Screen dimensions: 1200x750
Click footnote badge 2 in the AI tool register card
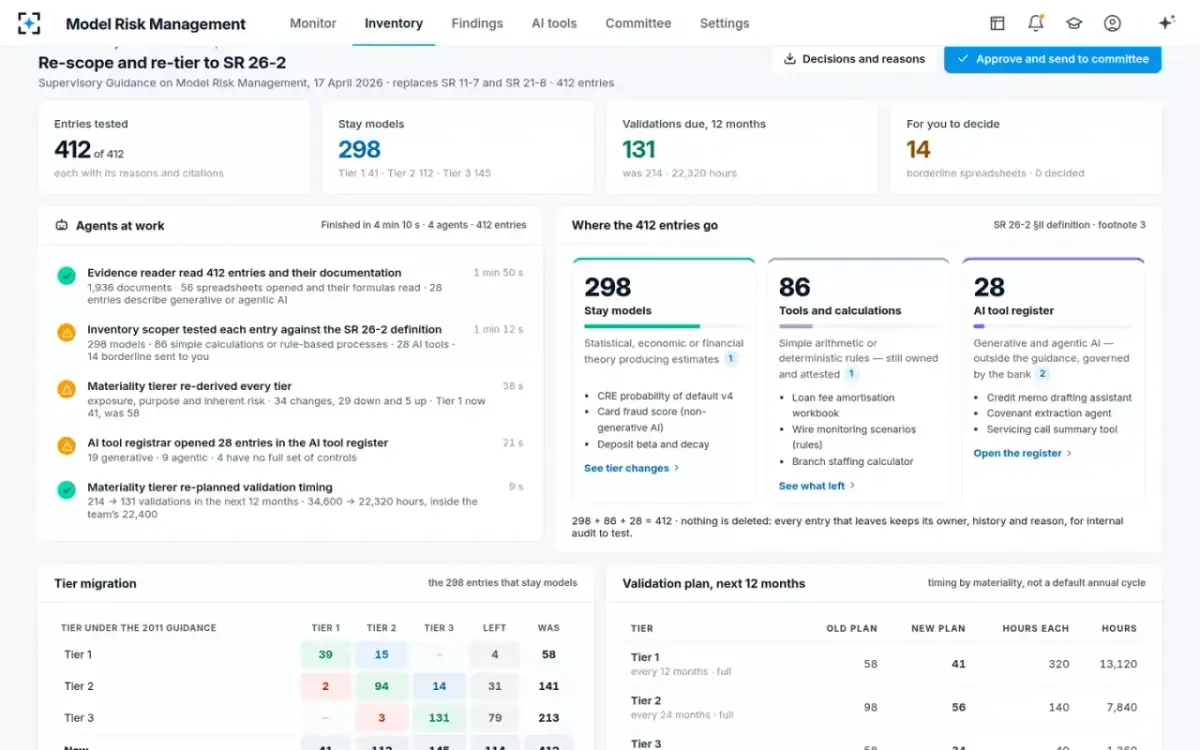tap(1042, 374)
